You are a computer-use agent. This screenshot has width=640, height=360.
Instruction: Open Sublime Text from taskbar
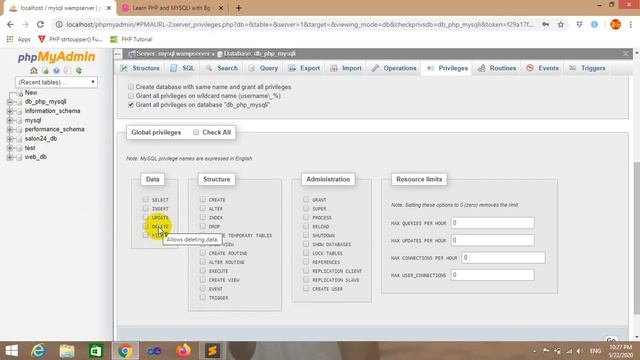click(212, 351)
